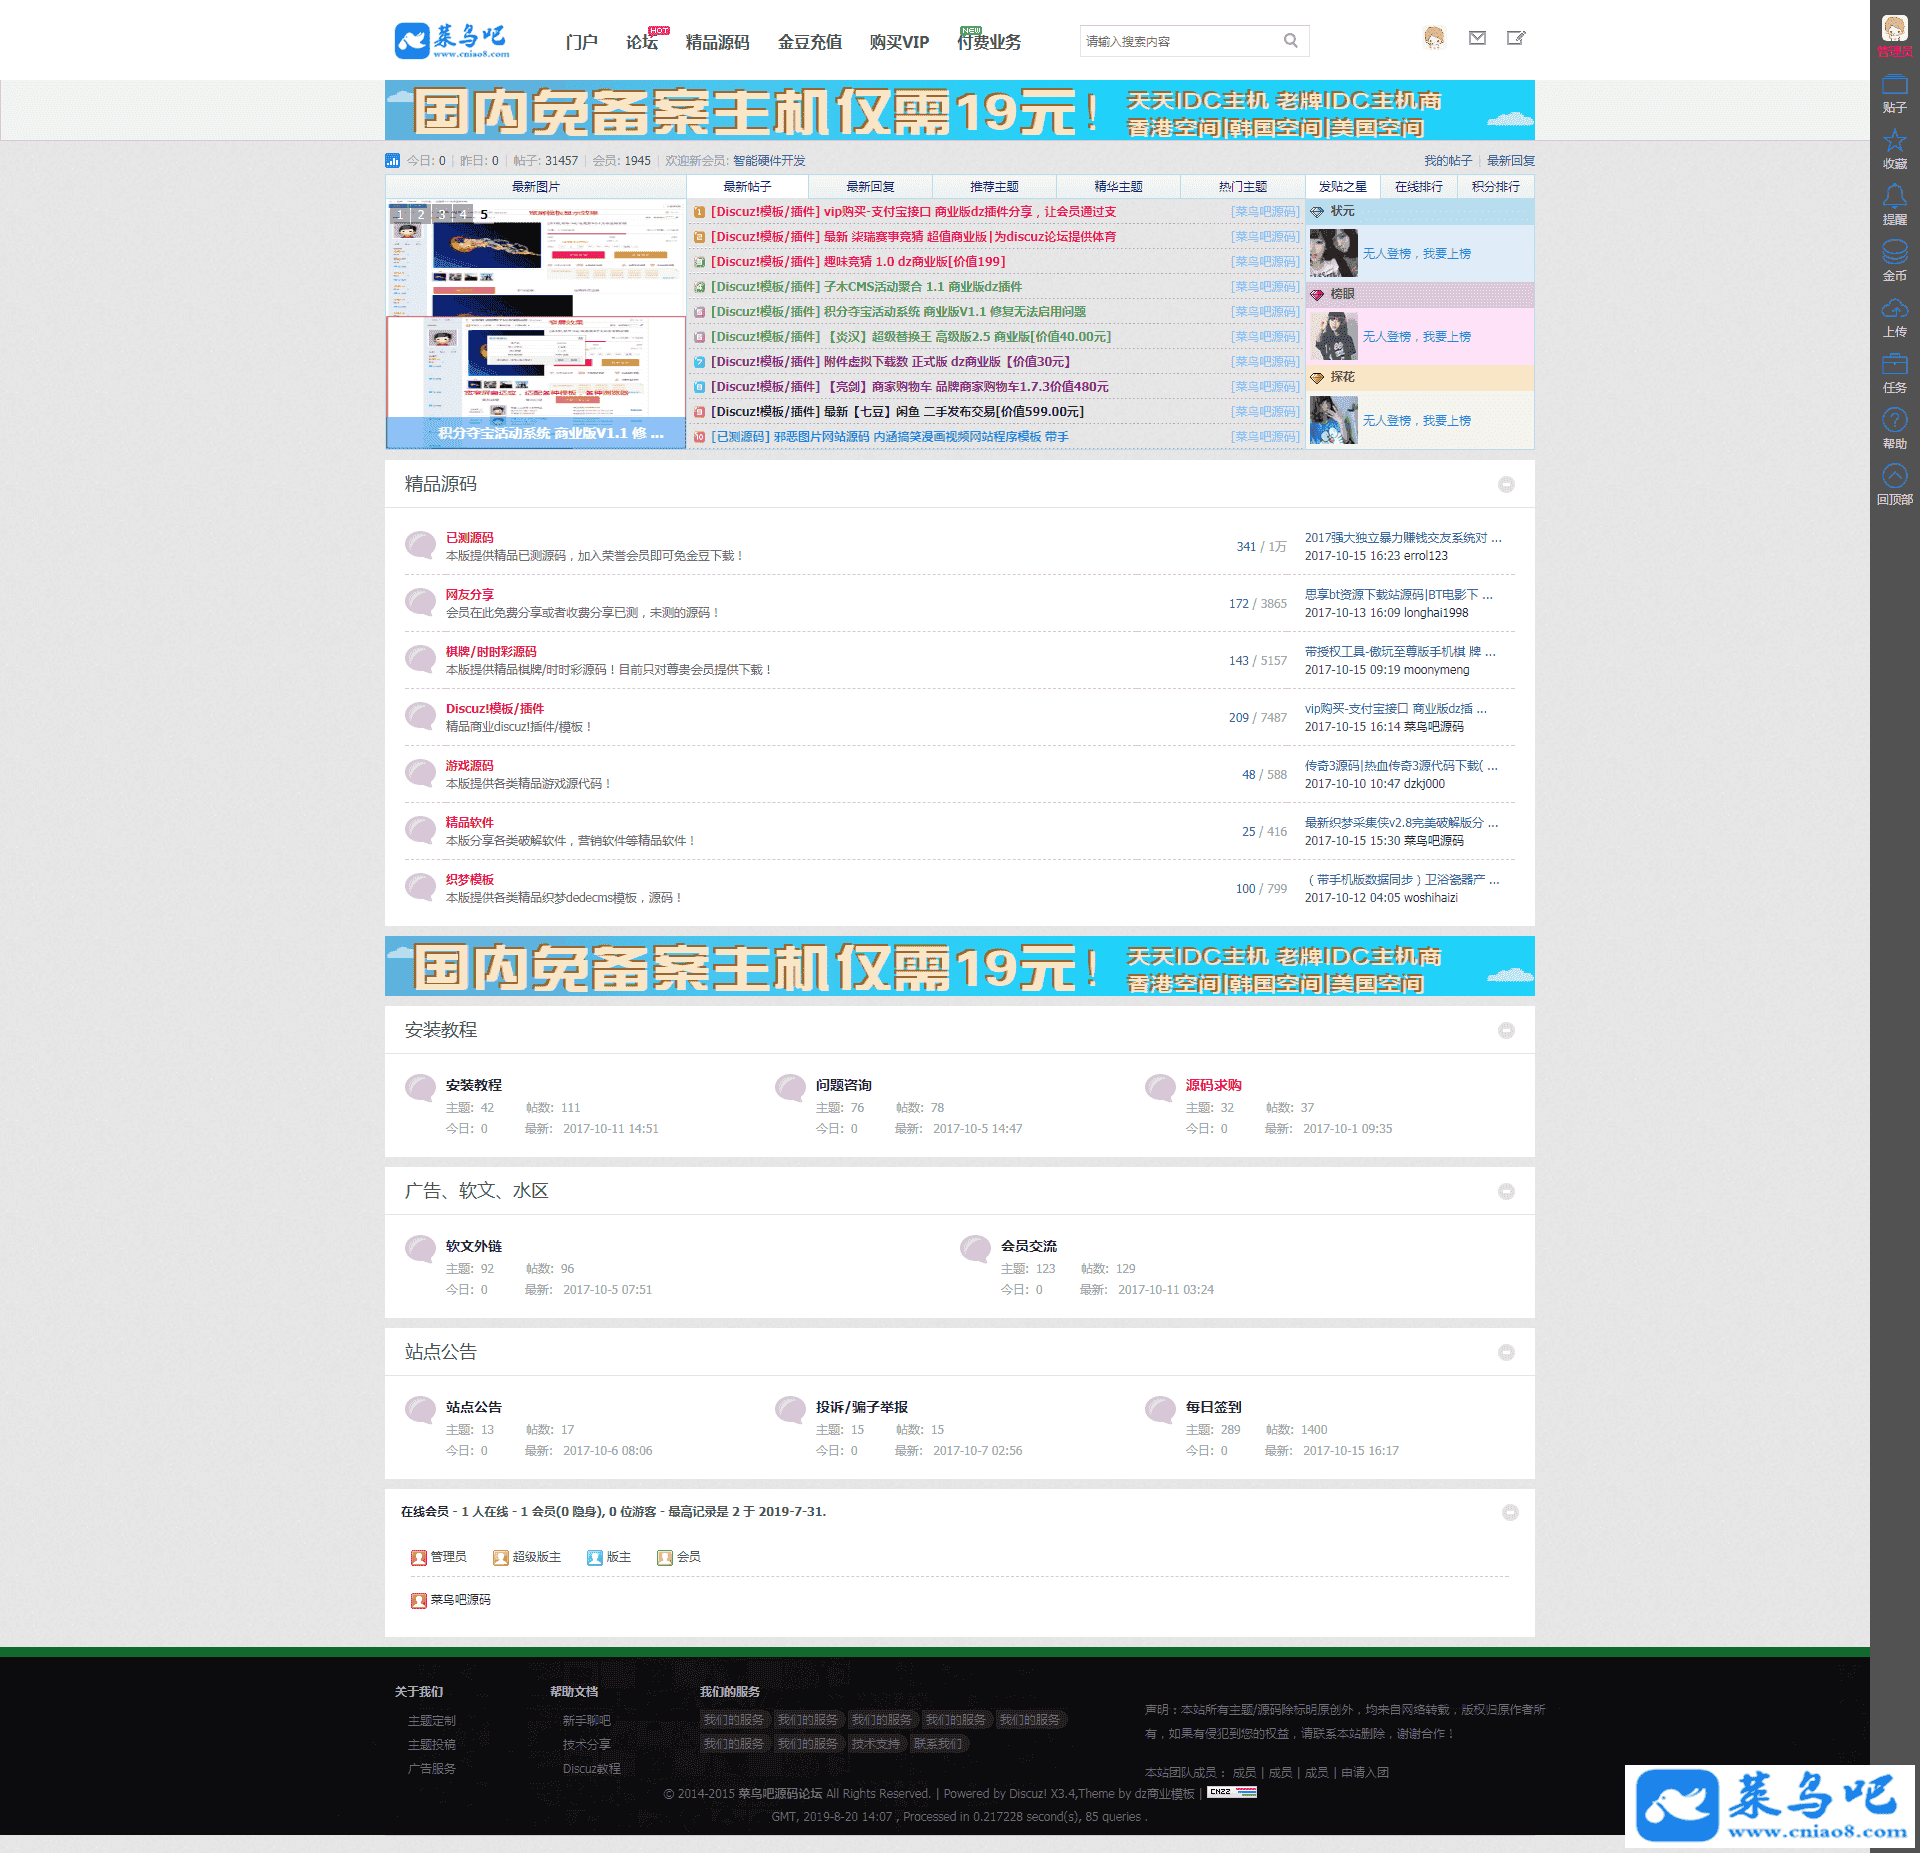The image size is (1920, 1853).
Task: Collapse the 广告、软文、水区 section
Action: point(1506,1191)
